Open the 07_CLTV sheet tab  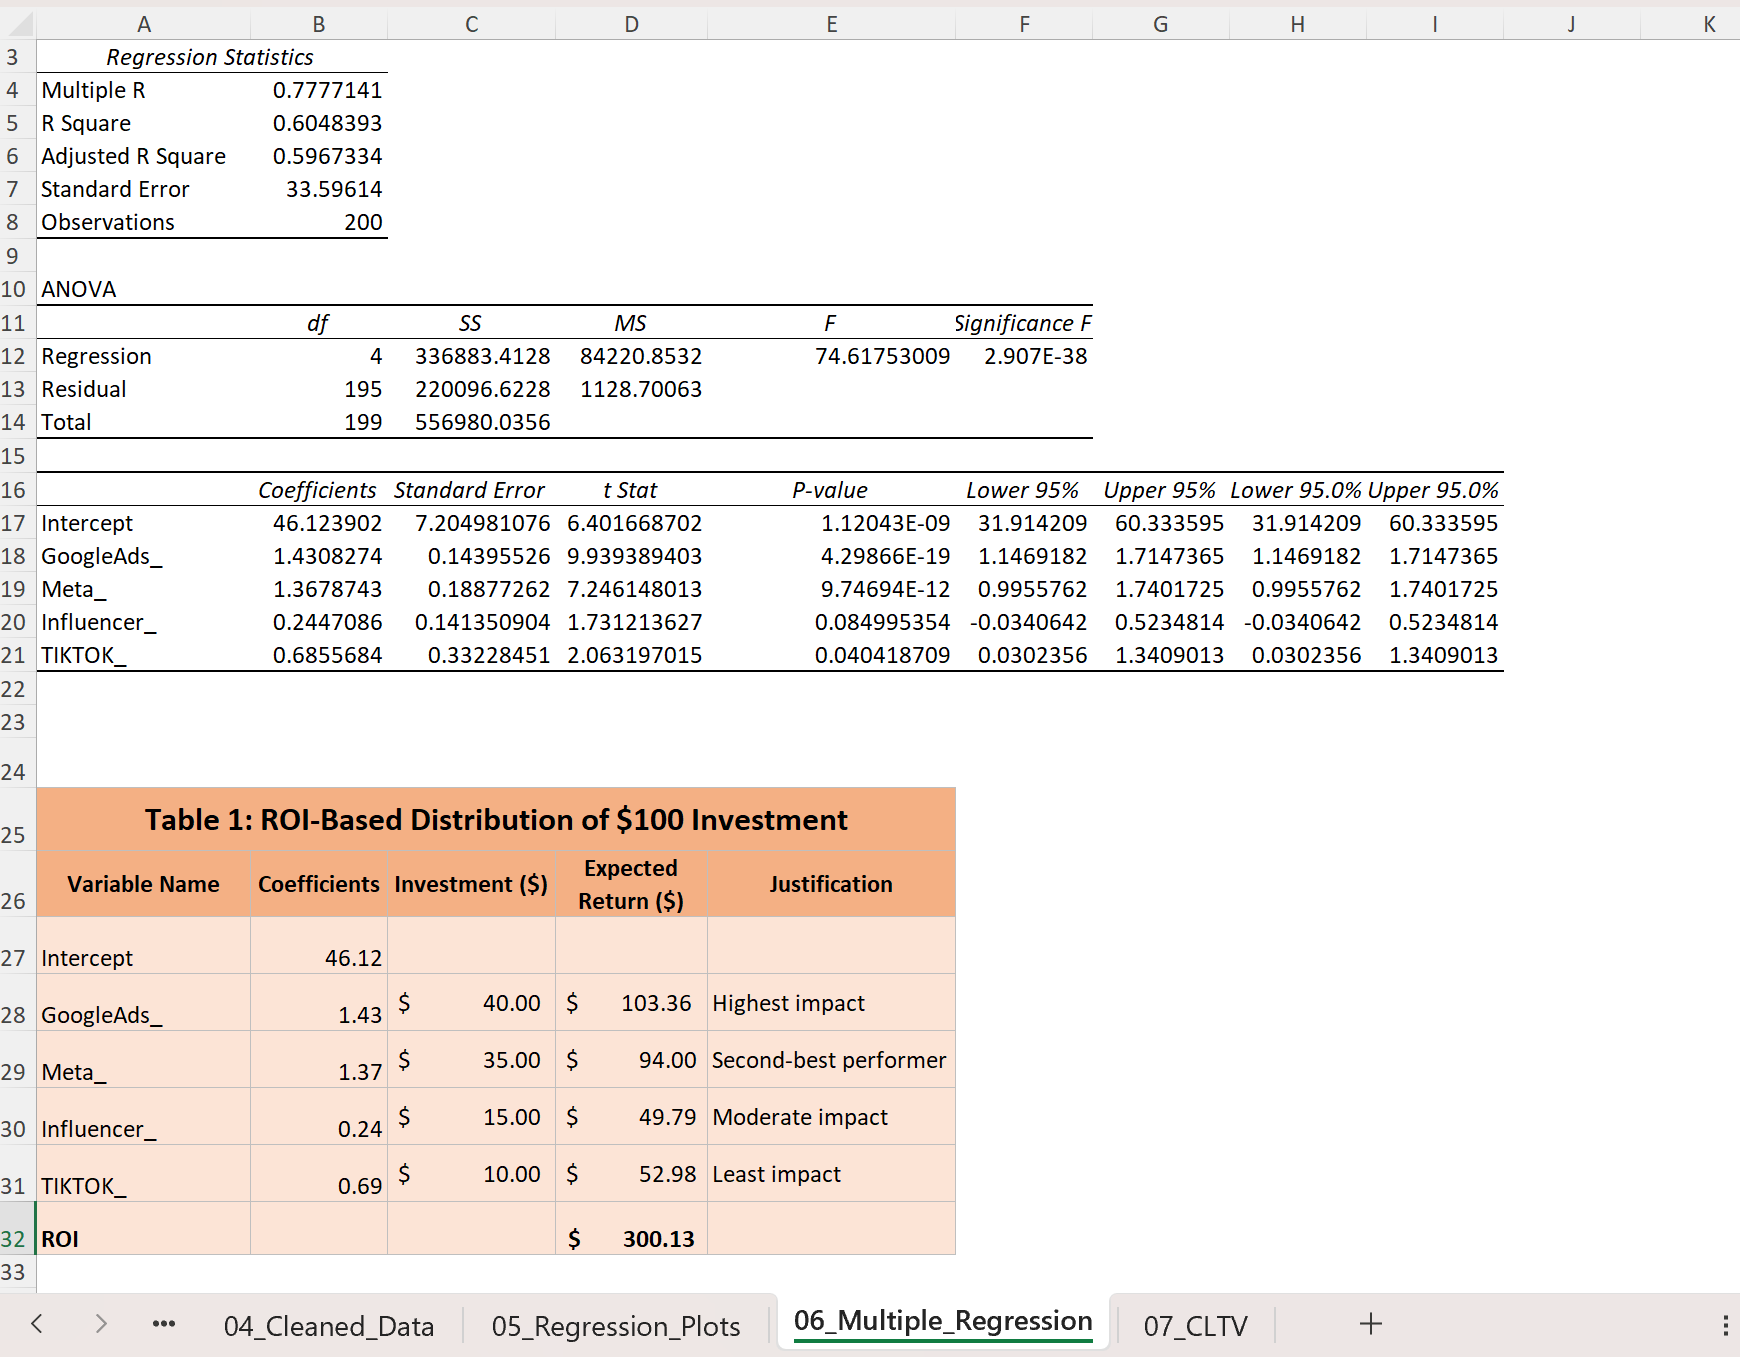pyautogui.click(x=1196, y=1326)
